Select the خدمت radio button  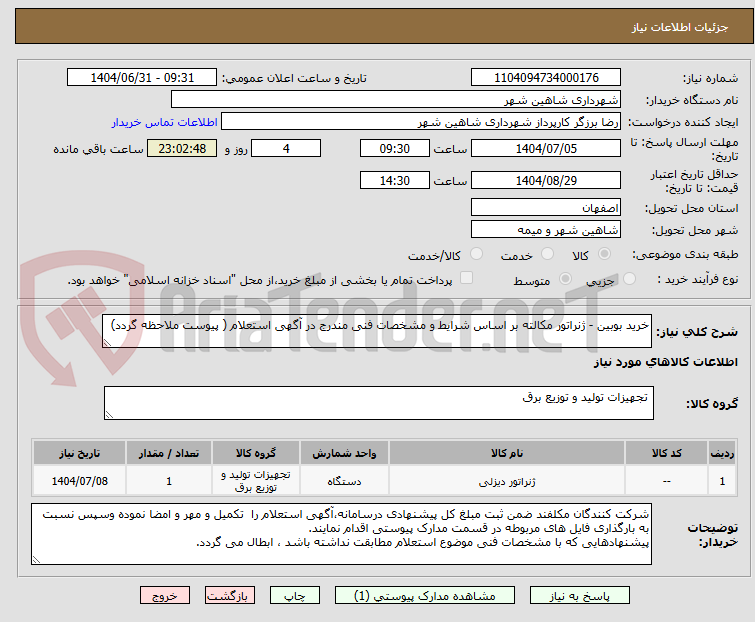(x=547, y=254)
